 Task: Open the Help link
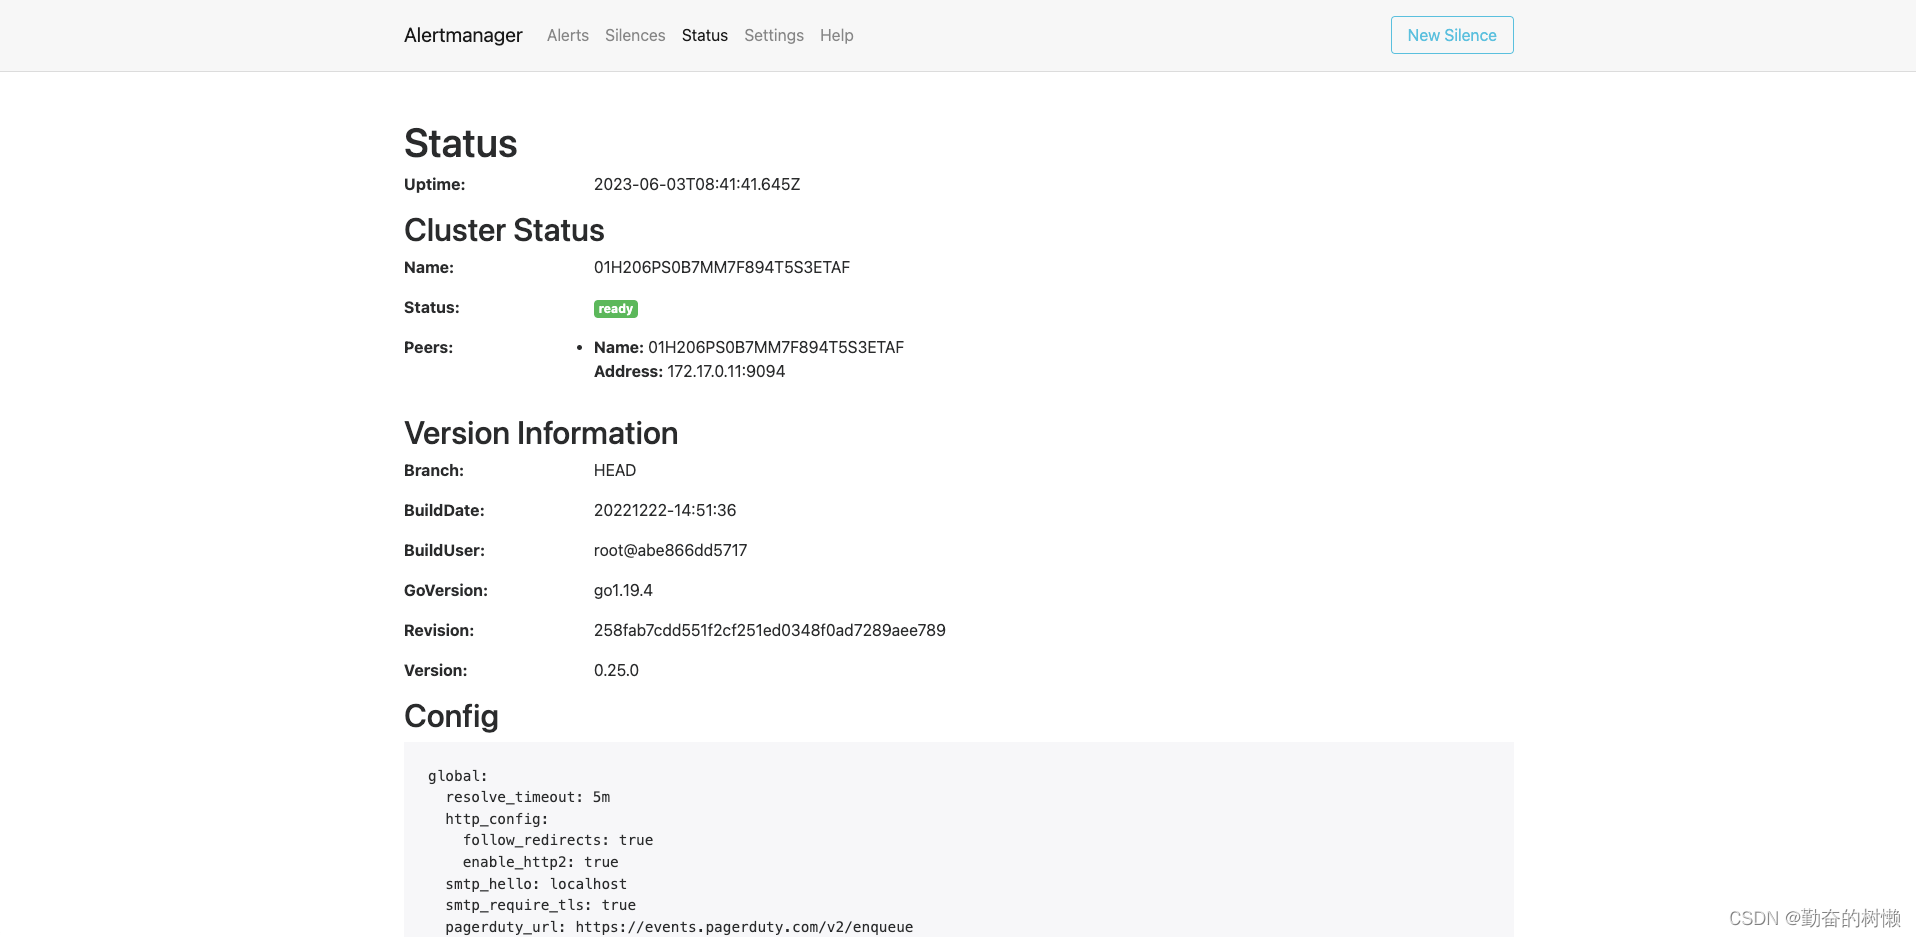[837, 35]
